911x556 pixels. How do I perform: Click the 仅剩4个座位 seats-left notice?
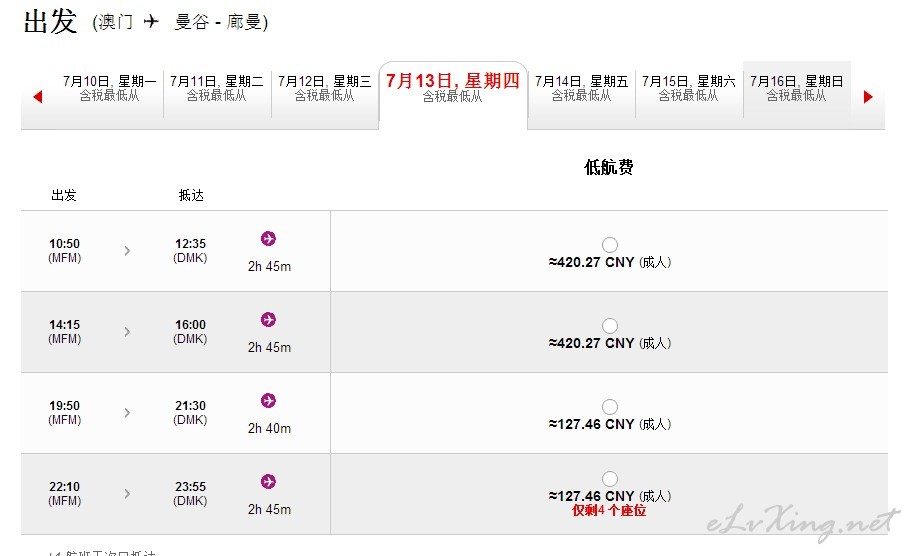(x=609, y=510)
